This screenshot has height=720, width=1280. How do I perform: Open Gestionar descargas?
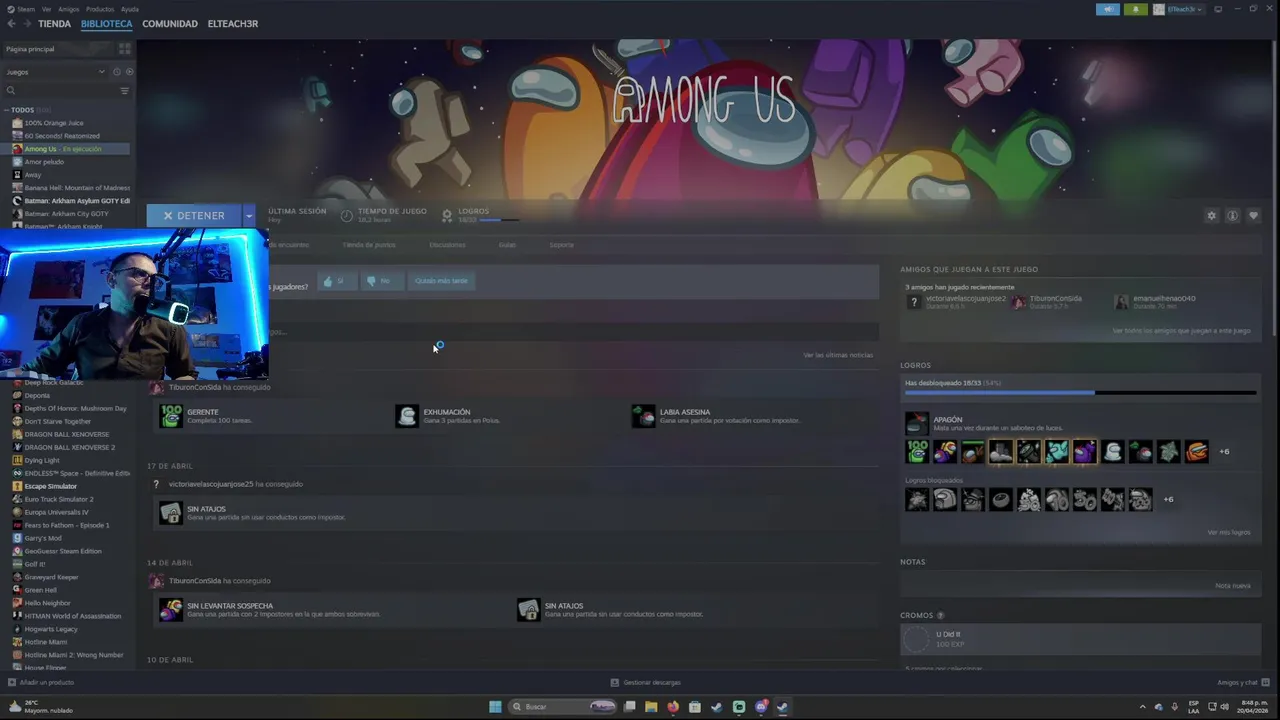point(646,682)
